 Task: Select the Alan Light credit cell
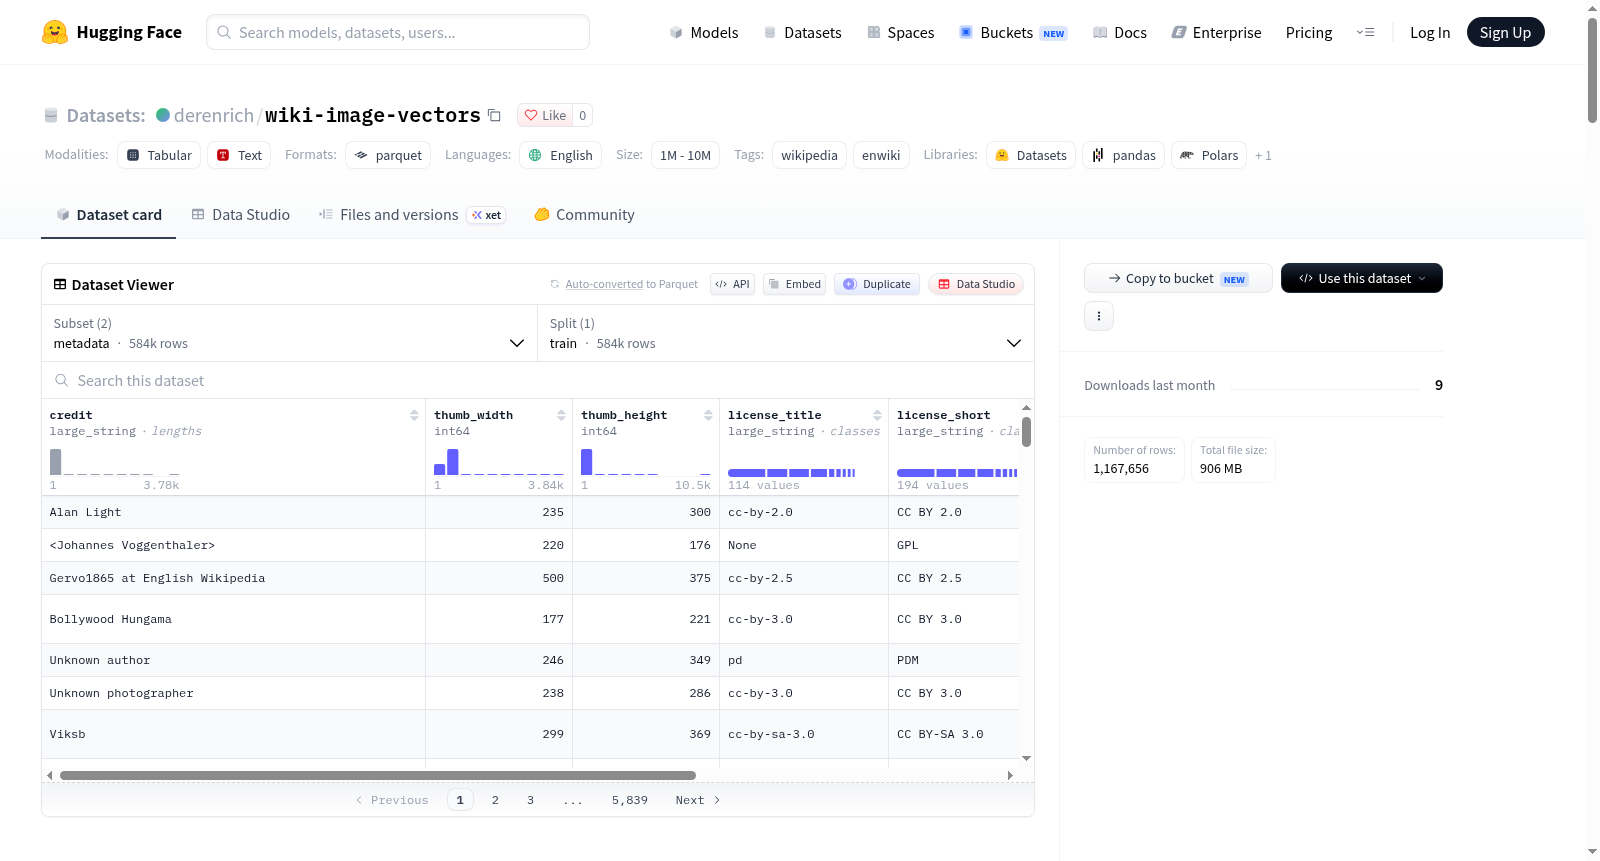(233, 512)
